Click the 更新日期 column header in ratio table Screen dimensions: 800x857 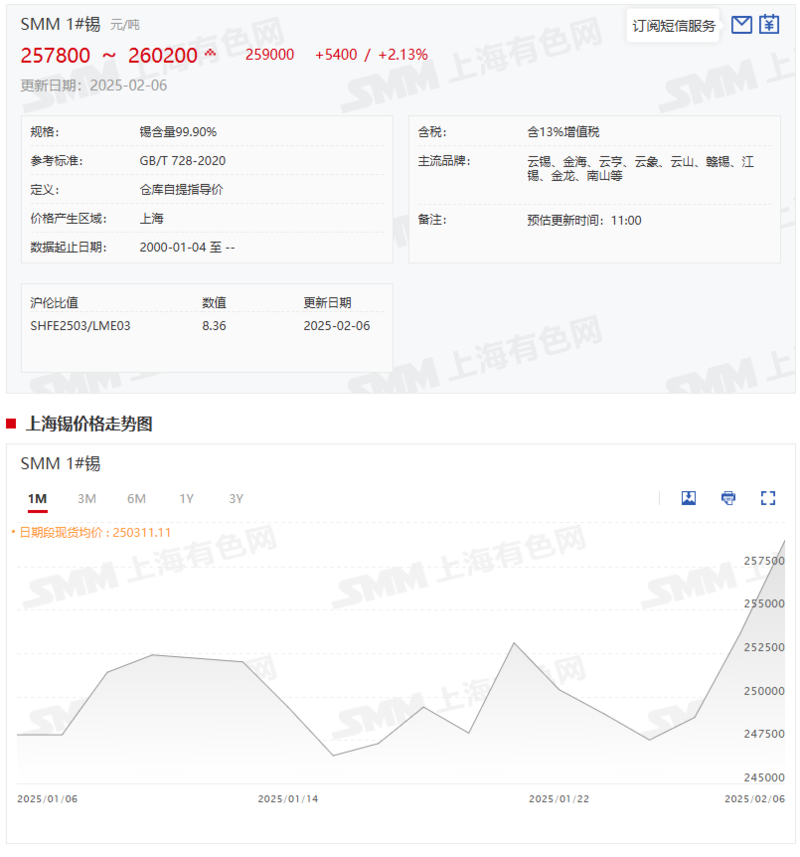(327, 302)
